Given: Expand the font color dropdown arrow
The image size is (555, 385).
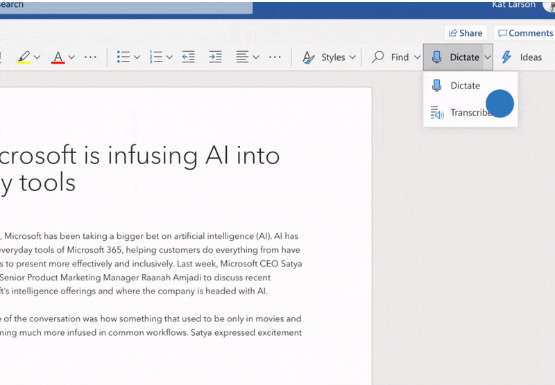Looking at the screenshot, I should (71, 57).
